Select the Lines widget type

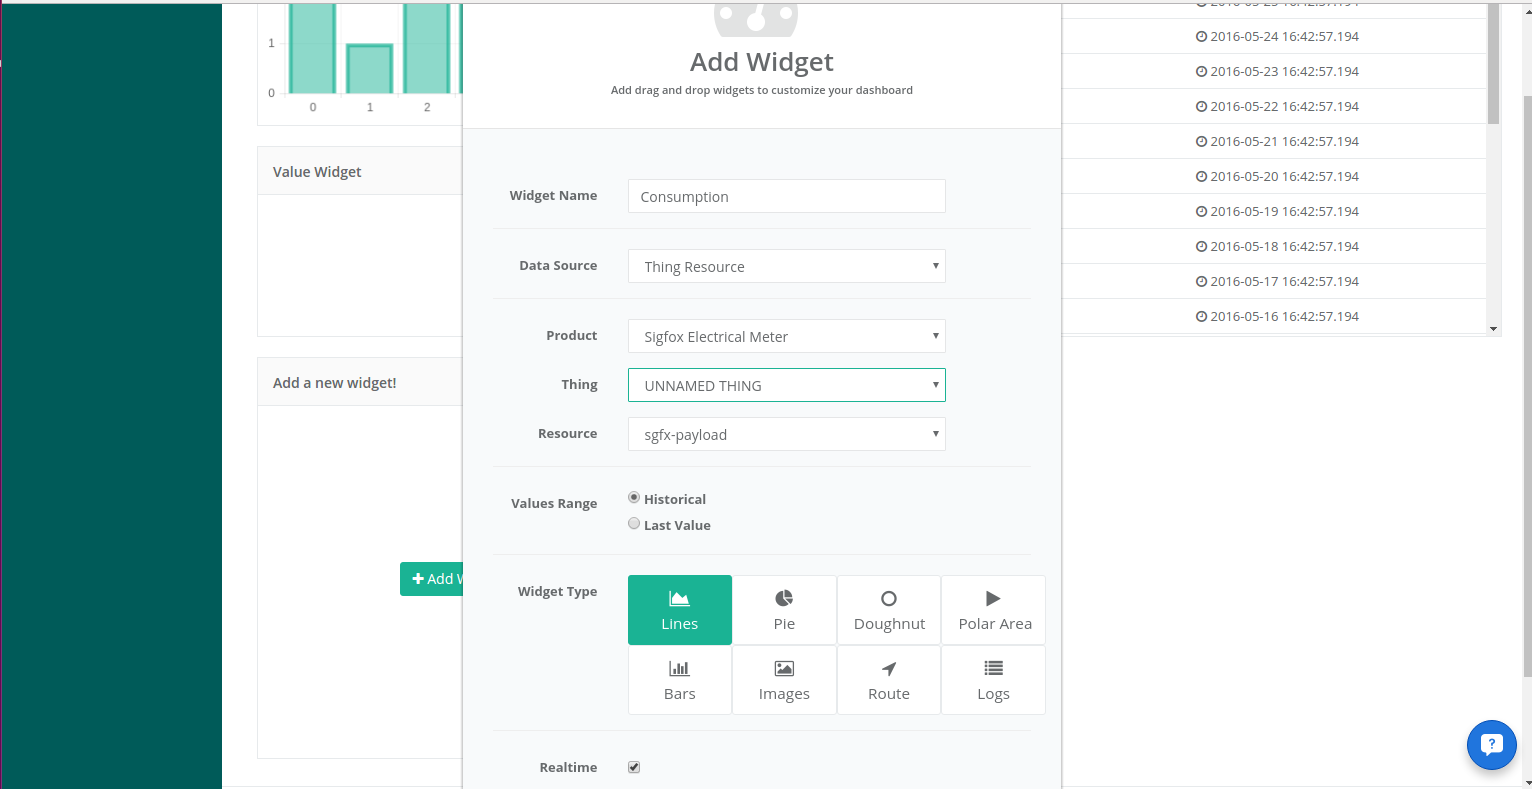[x=680, y=610]
